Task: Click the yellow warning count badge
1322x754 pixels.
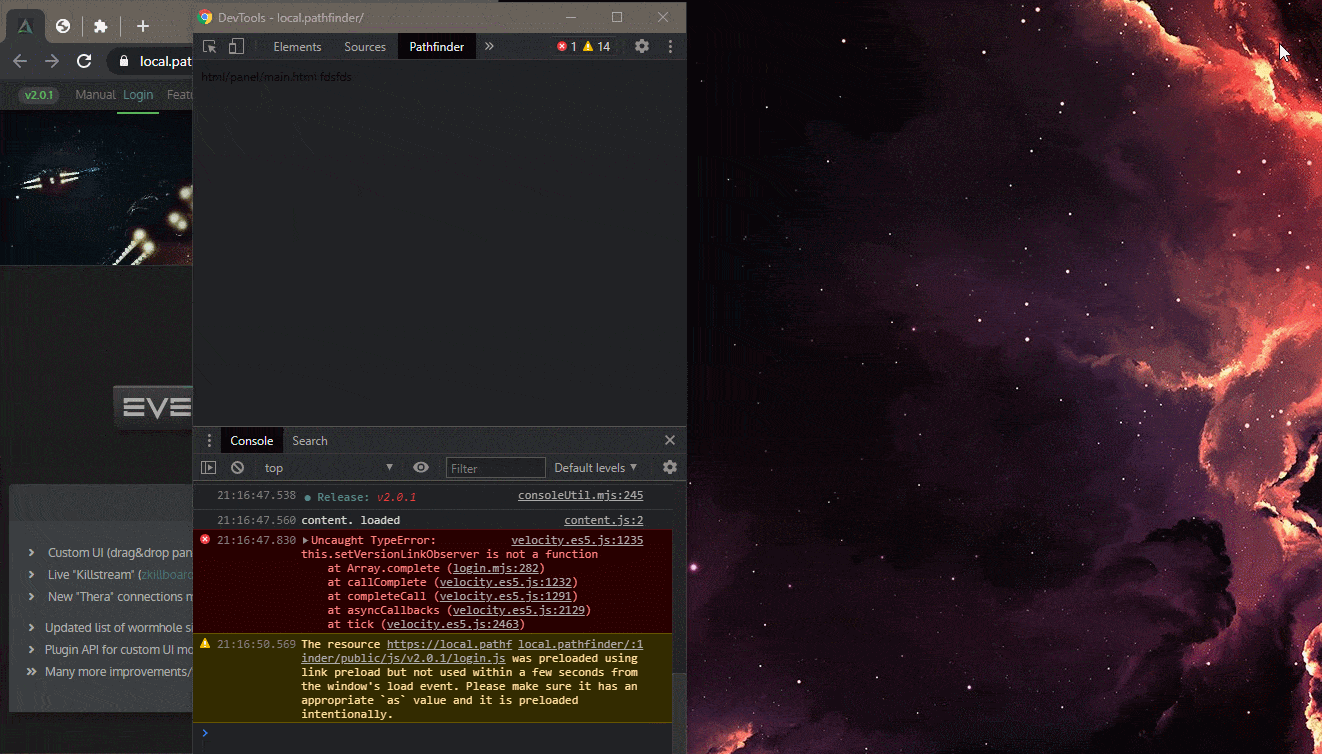Action: coord(596,47)
